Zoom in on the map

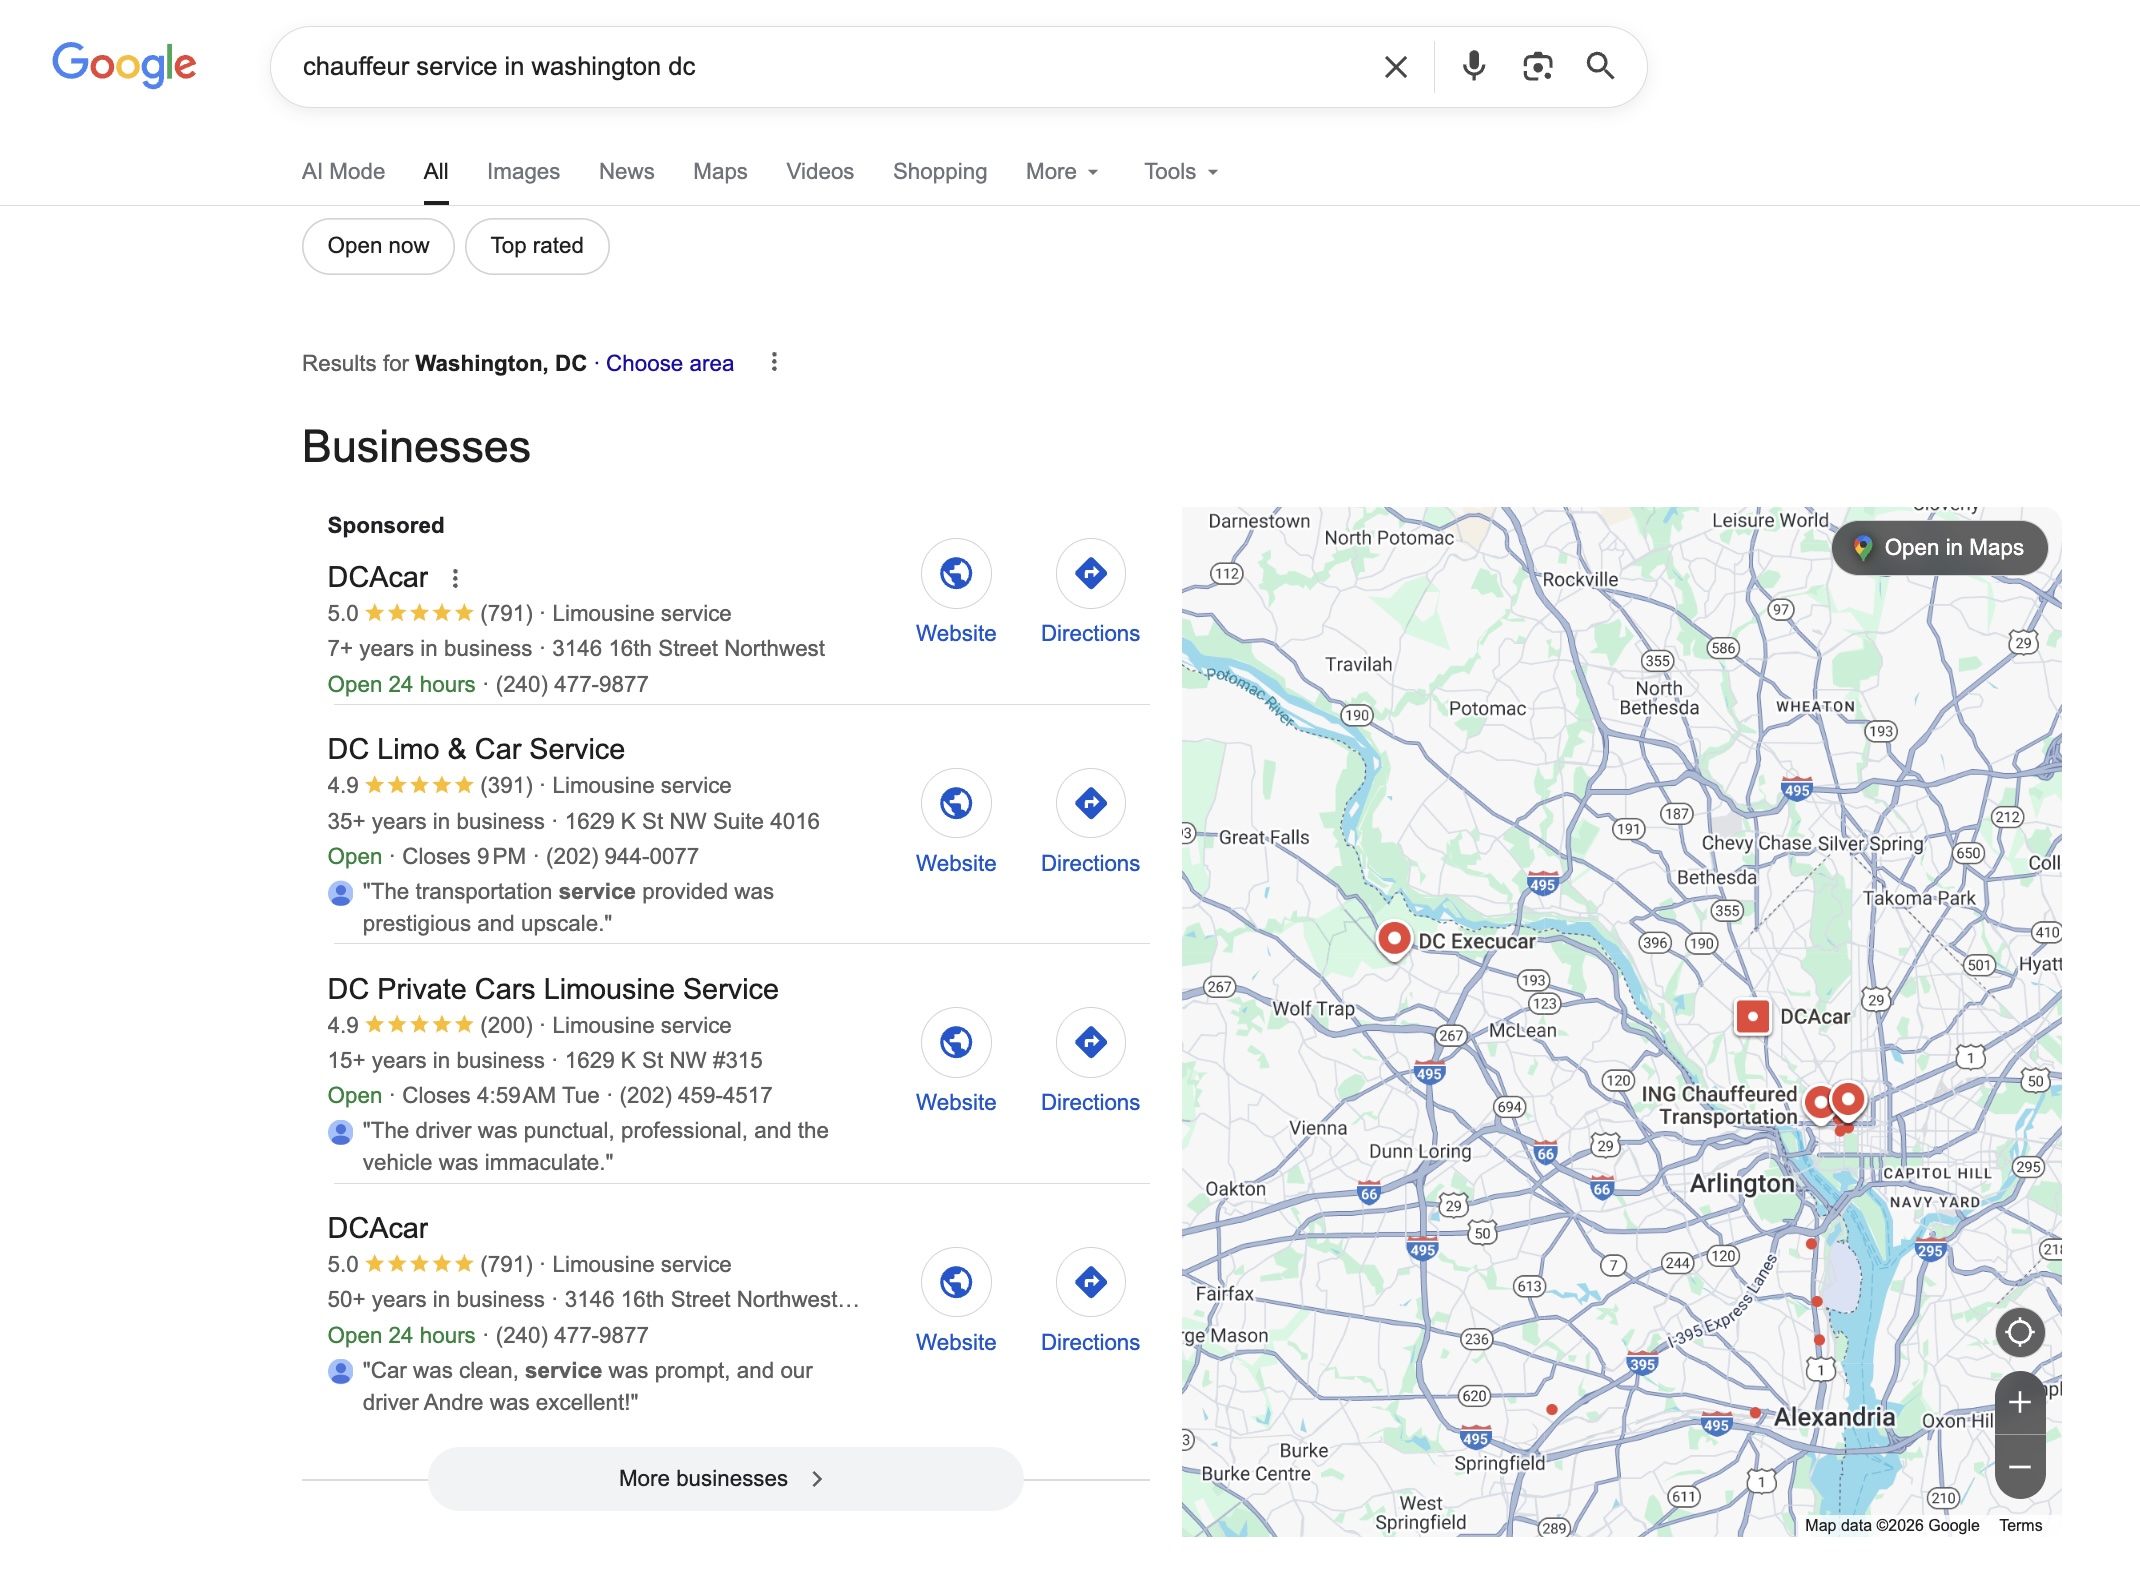click(x=2019, y=1402)
